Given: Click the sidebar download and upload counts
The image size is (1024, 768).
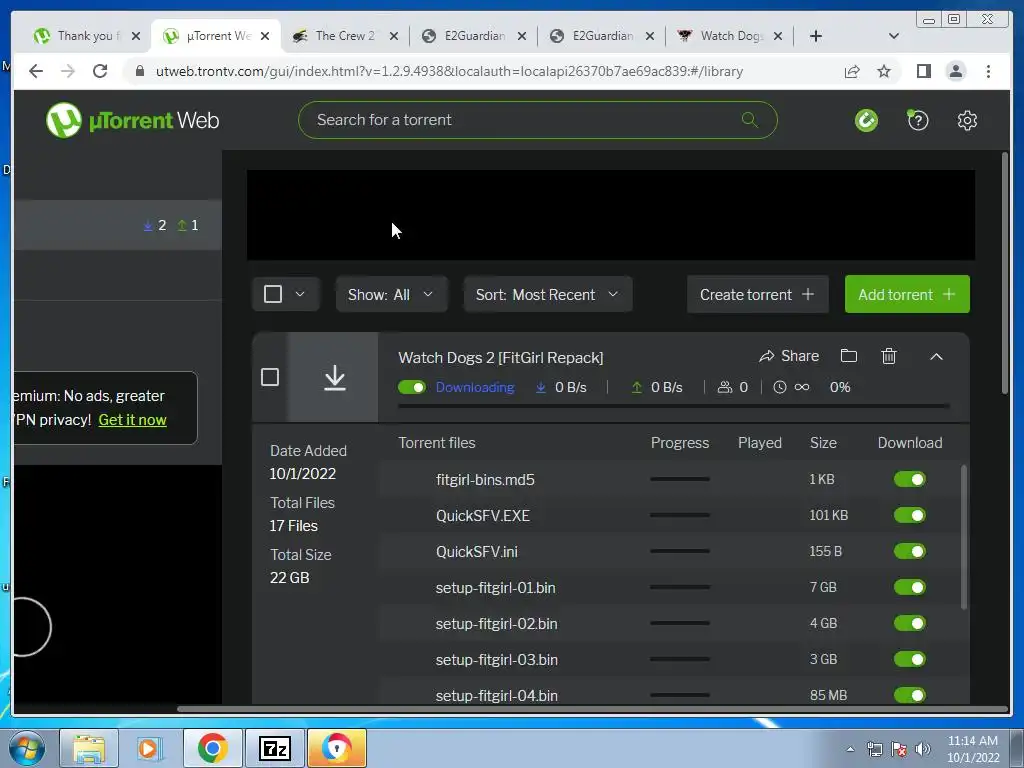Looking at the screenshot, I should [171, 225].
